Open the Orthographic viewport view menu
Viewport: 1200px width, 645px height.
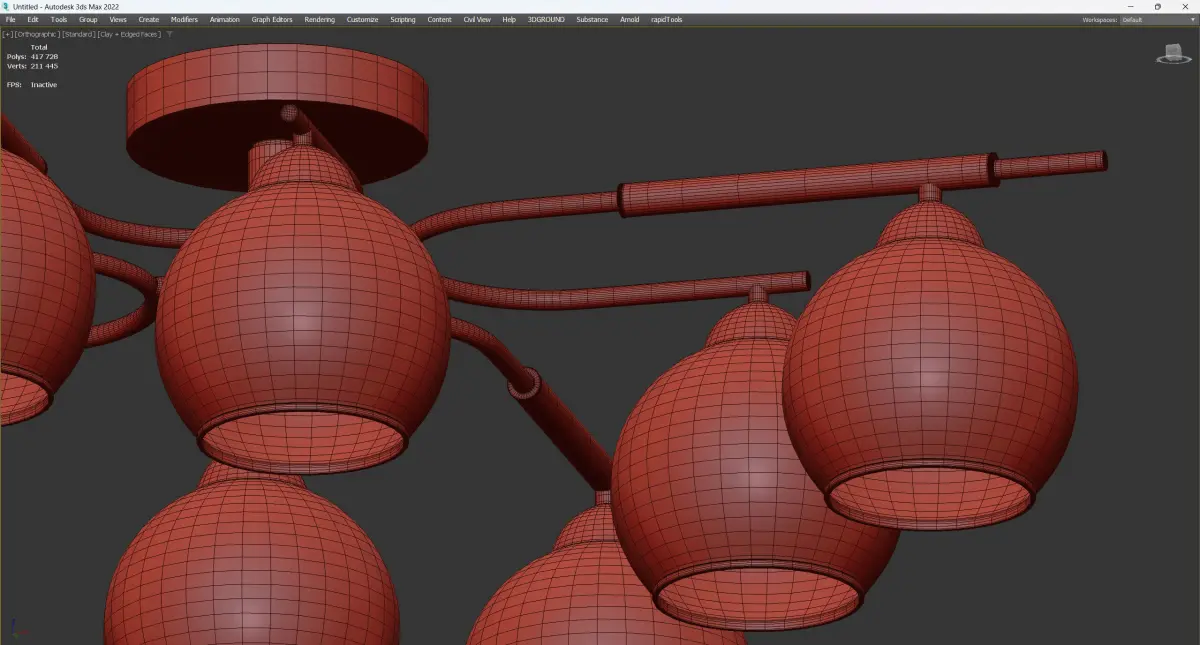click(37, 34)
